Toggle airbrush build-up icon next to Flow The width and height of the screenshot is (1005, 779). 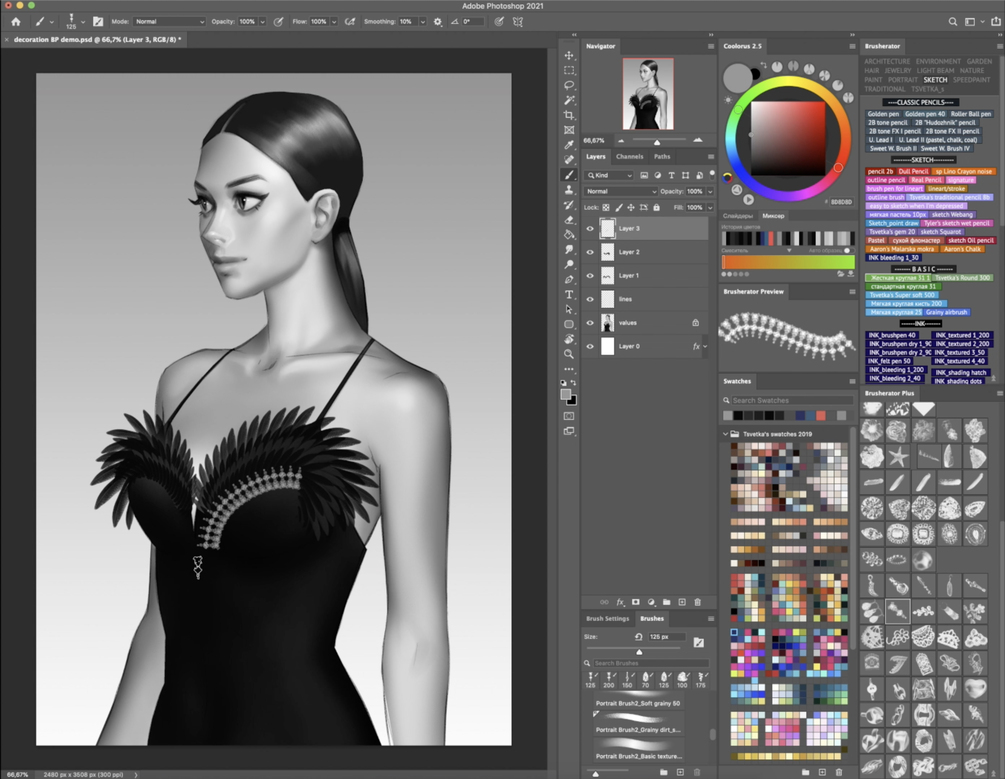click(350, 21)
